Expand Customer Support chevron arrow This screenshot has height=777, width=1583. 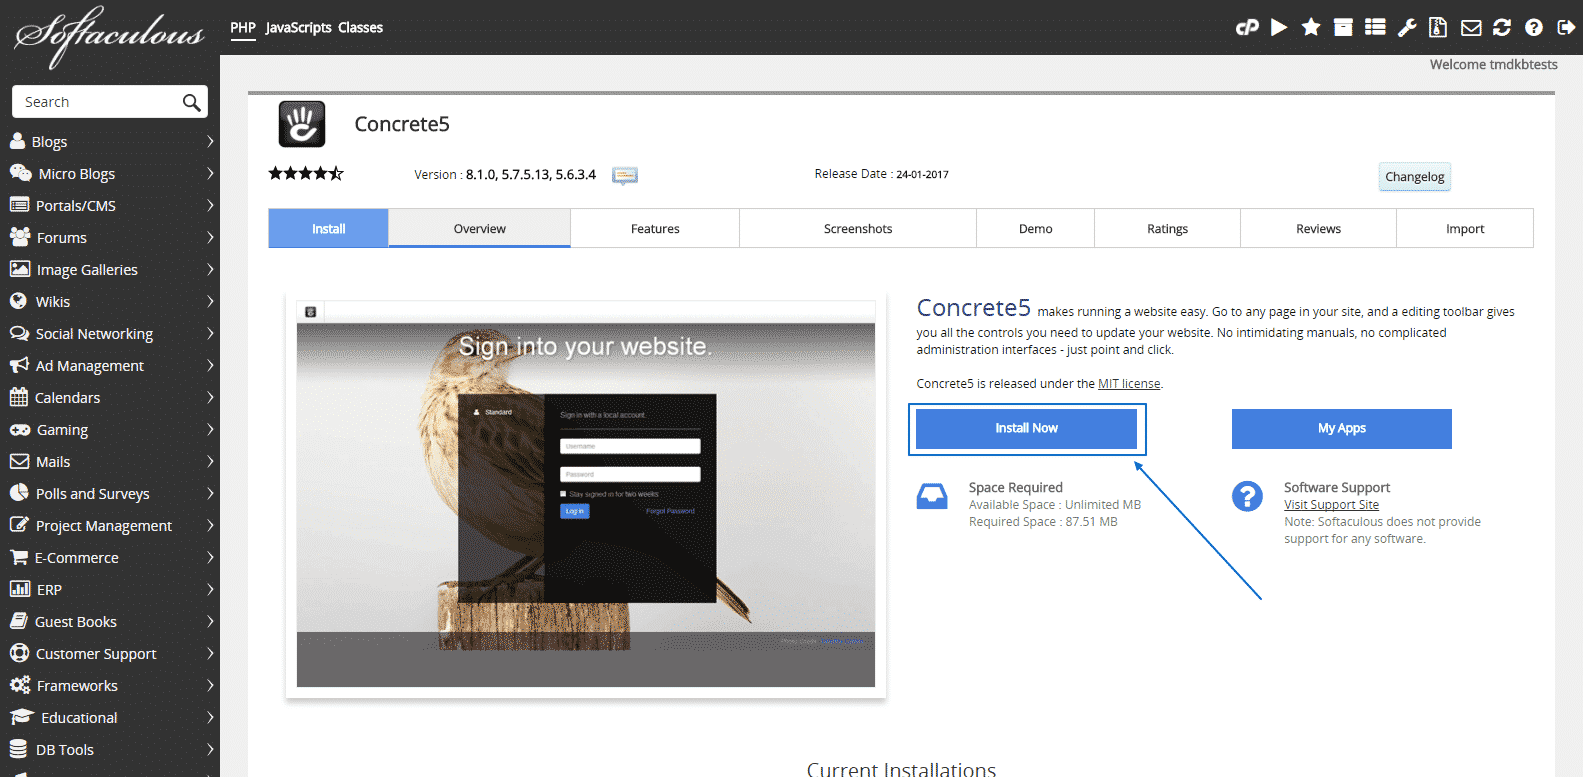click(210, 653)
